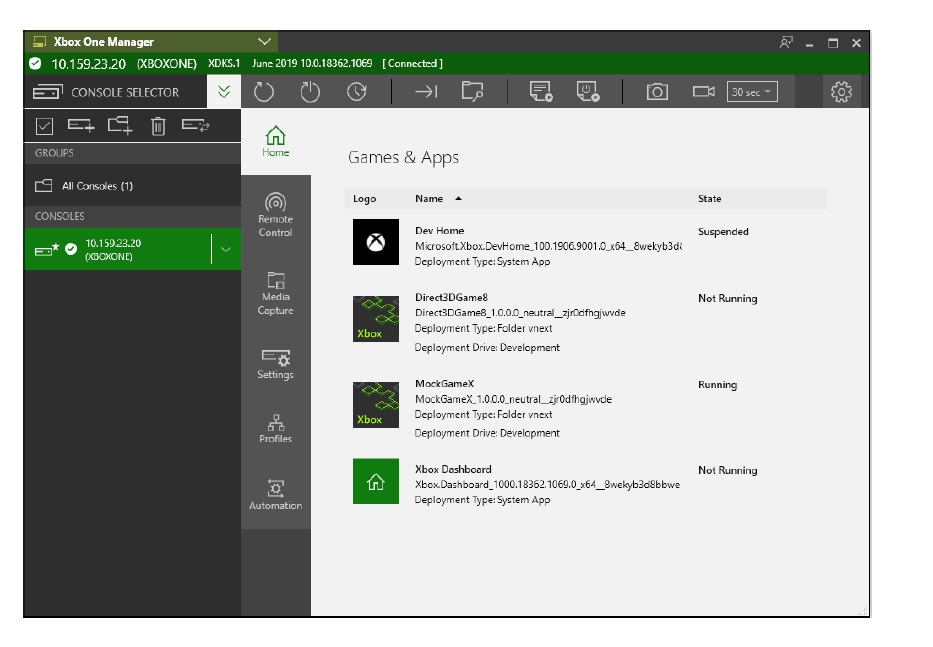Screen dimensions: 933x647
Task: Toggle the select-all consoles checkbox
Action: (x=44, y=126)
